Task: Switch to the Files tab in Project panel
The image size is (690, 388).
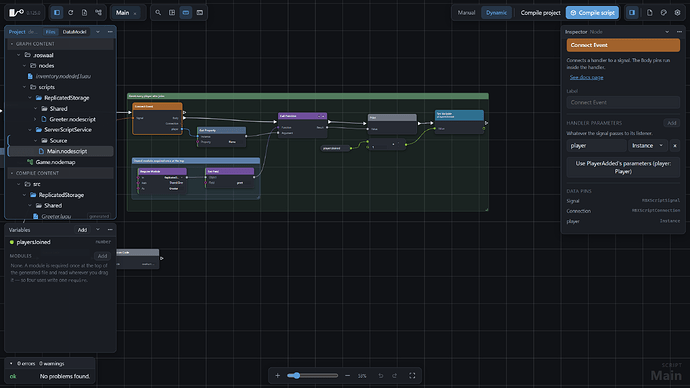Action: (x=50, y=32)
